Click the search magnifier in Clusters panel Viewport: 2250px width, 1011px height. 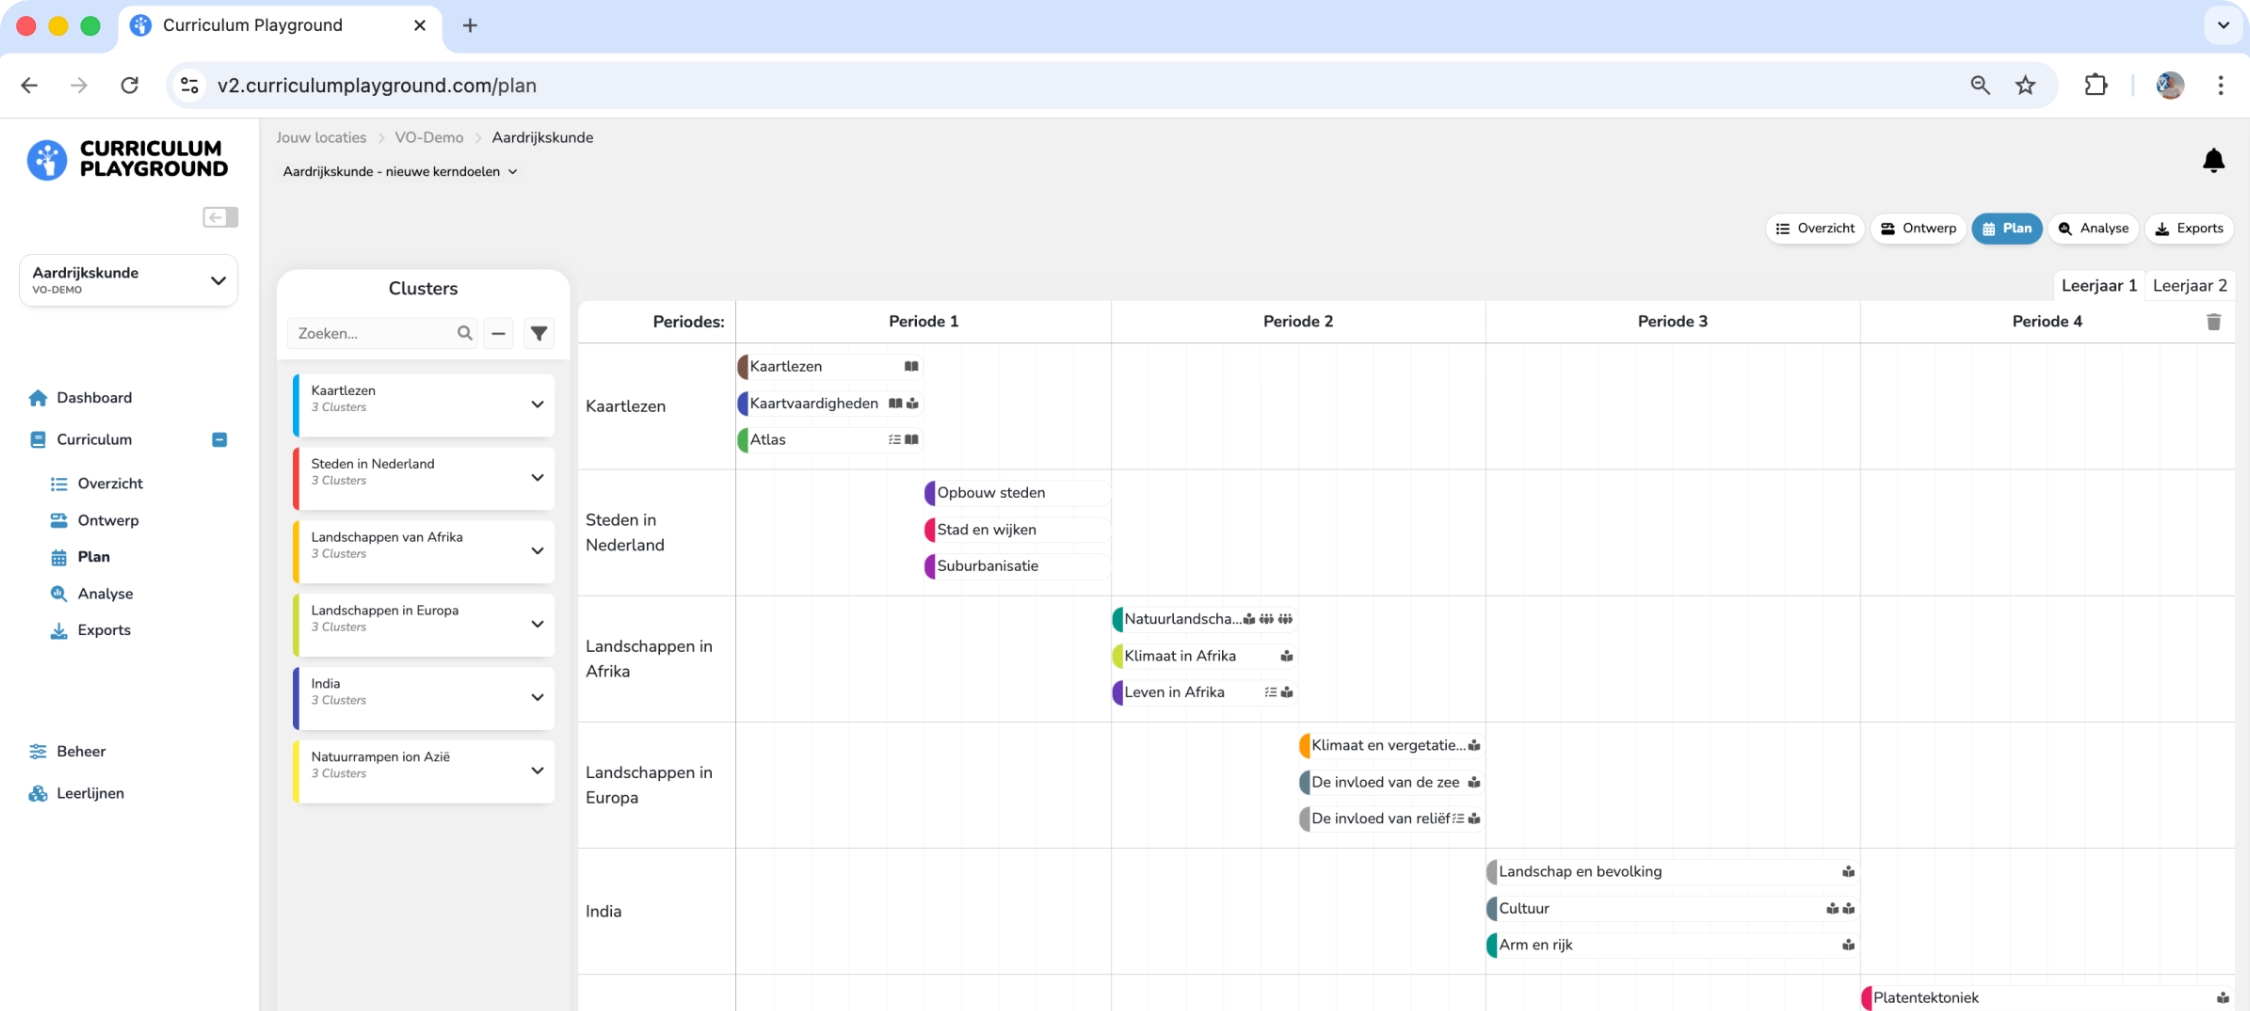coord(465,333)
